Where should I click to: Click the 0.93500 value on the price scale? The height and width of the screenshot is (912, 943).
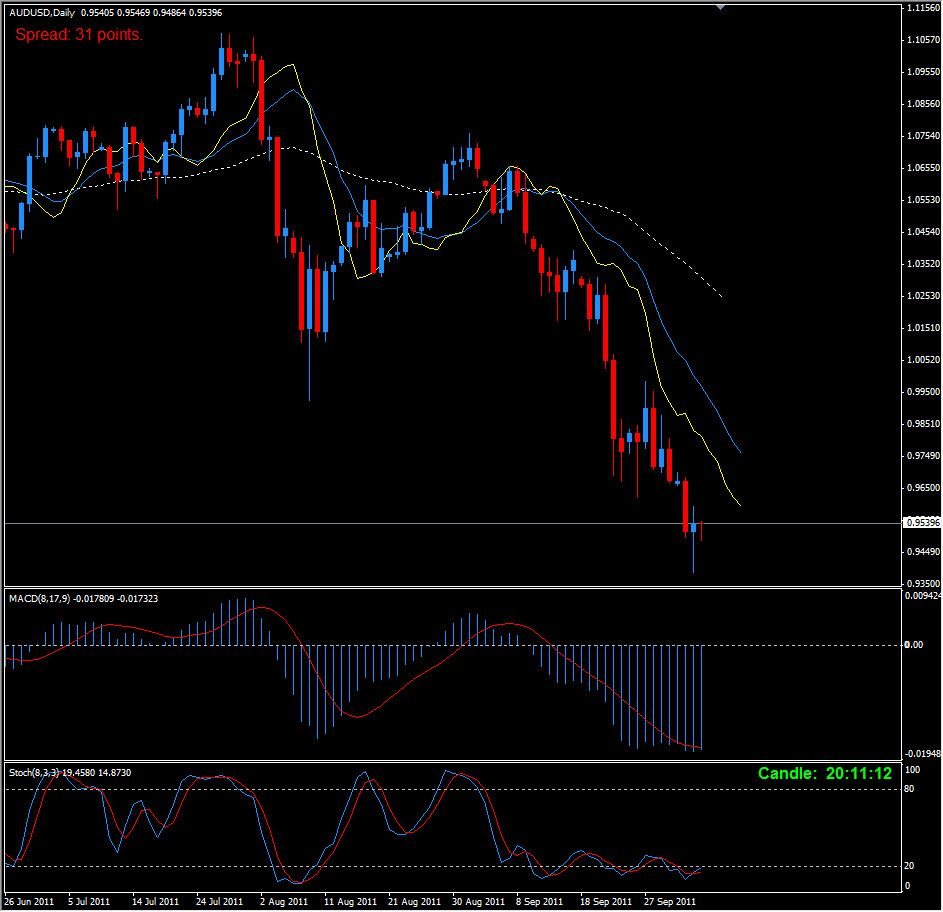click(x=922, y=583)
